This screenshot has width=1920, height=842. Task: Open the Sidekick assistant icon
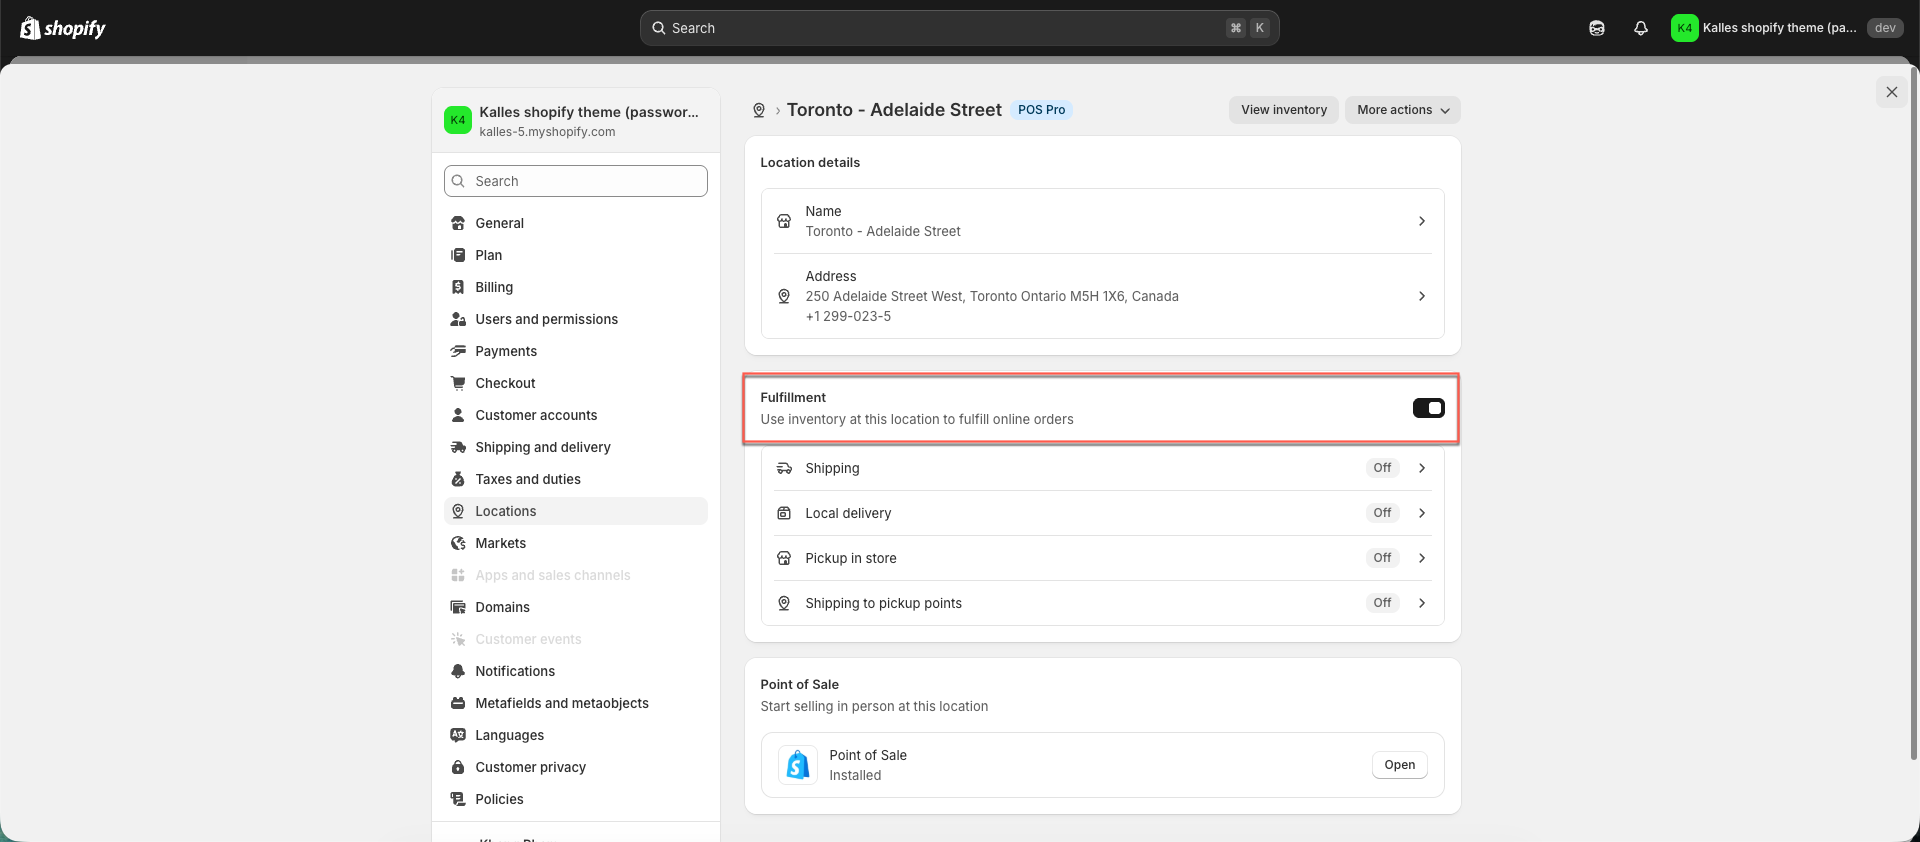1596,28
